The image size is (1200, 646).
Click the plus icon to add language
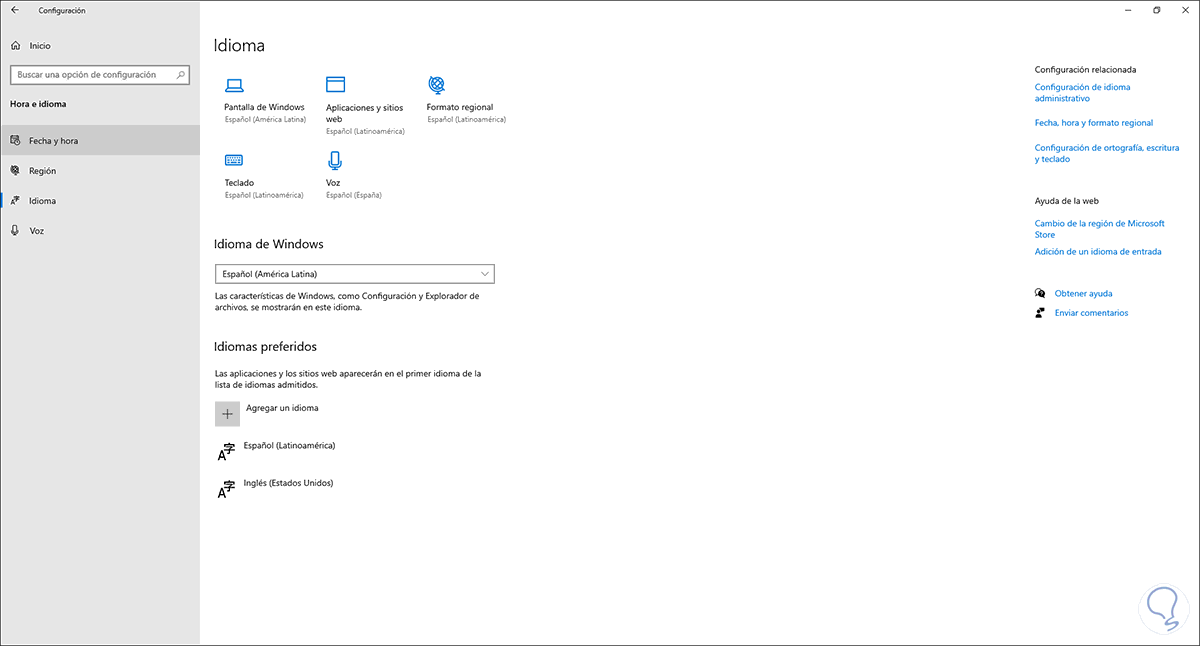point(227,413)
